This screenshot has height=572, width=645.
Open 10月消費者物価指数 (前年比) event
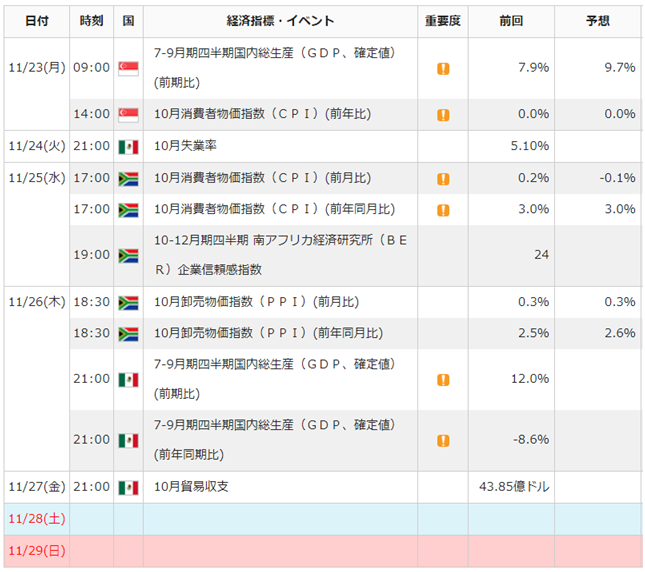pos(262,114)
